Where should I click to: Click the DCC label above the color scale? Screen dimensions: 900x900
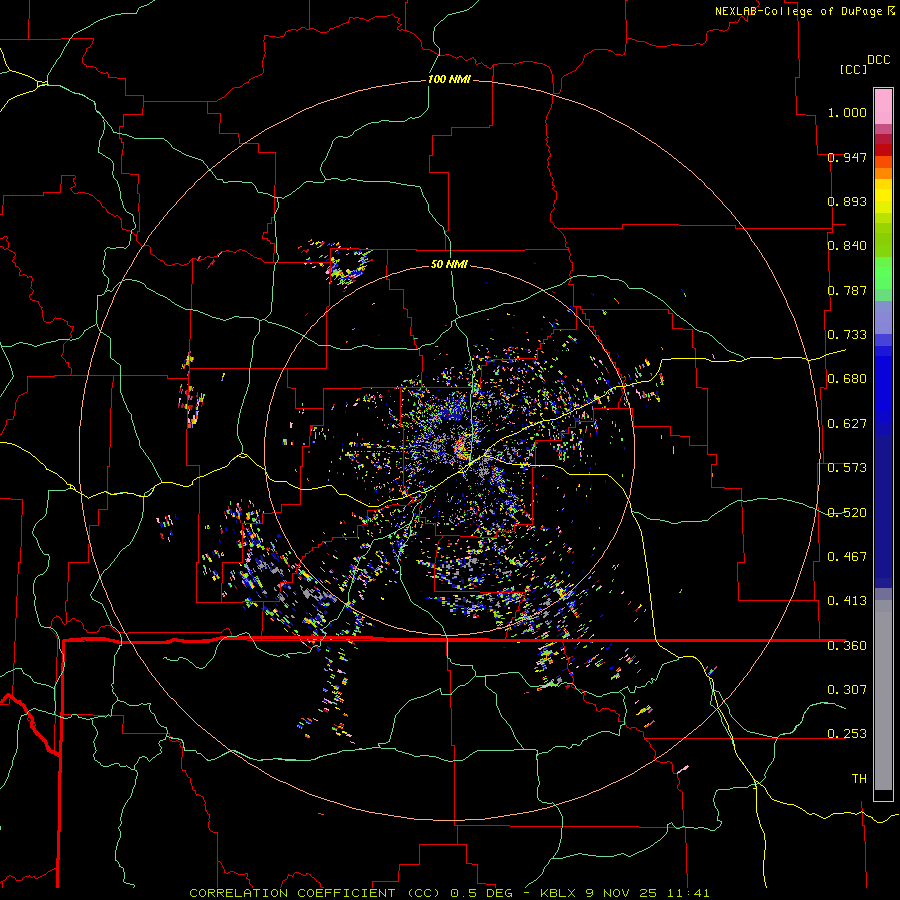878,60
